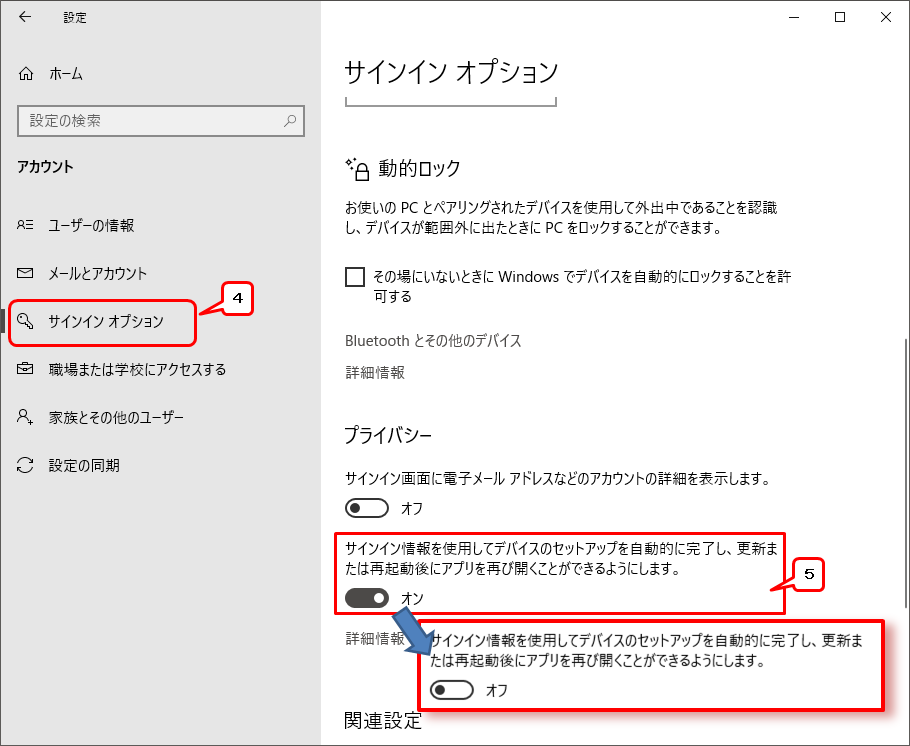Toggle the switch in the callout popup
This screenshot has height=746, width=910.
451,690
